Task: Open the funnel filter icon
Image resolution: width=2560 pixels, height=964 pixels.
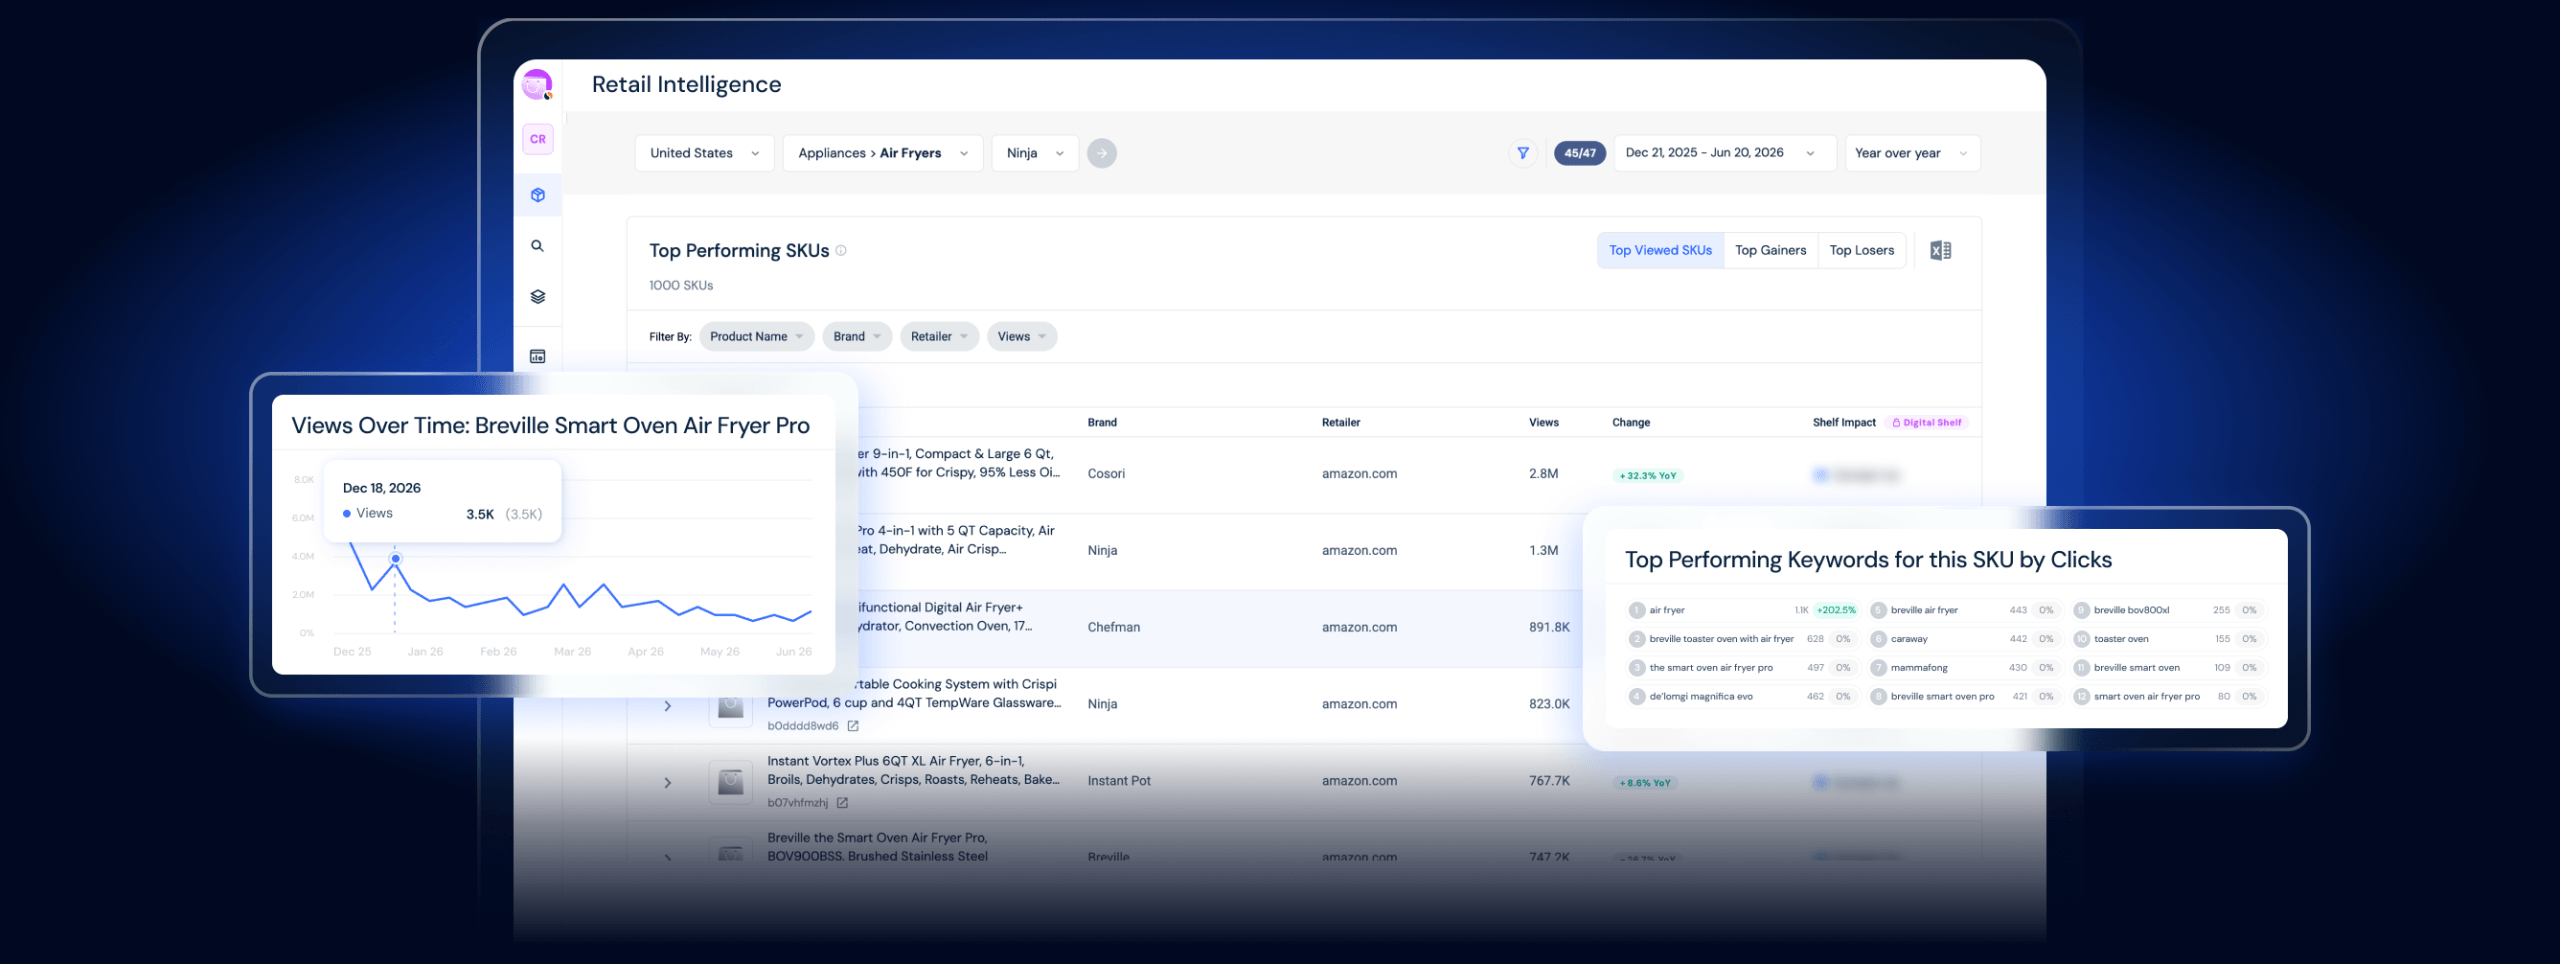Action: pyautogui.click(x=1523, y=153)
